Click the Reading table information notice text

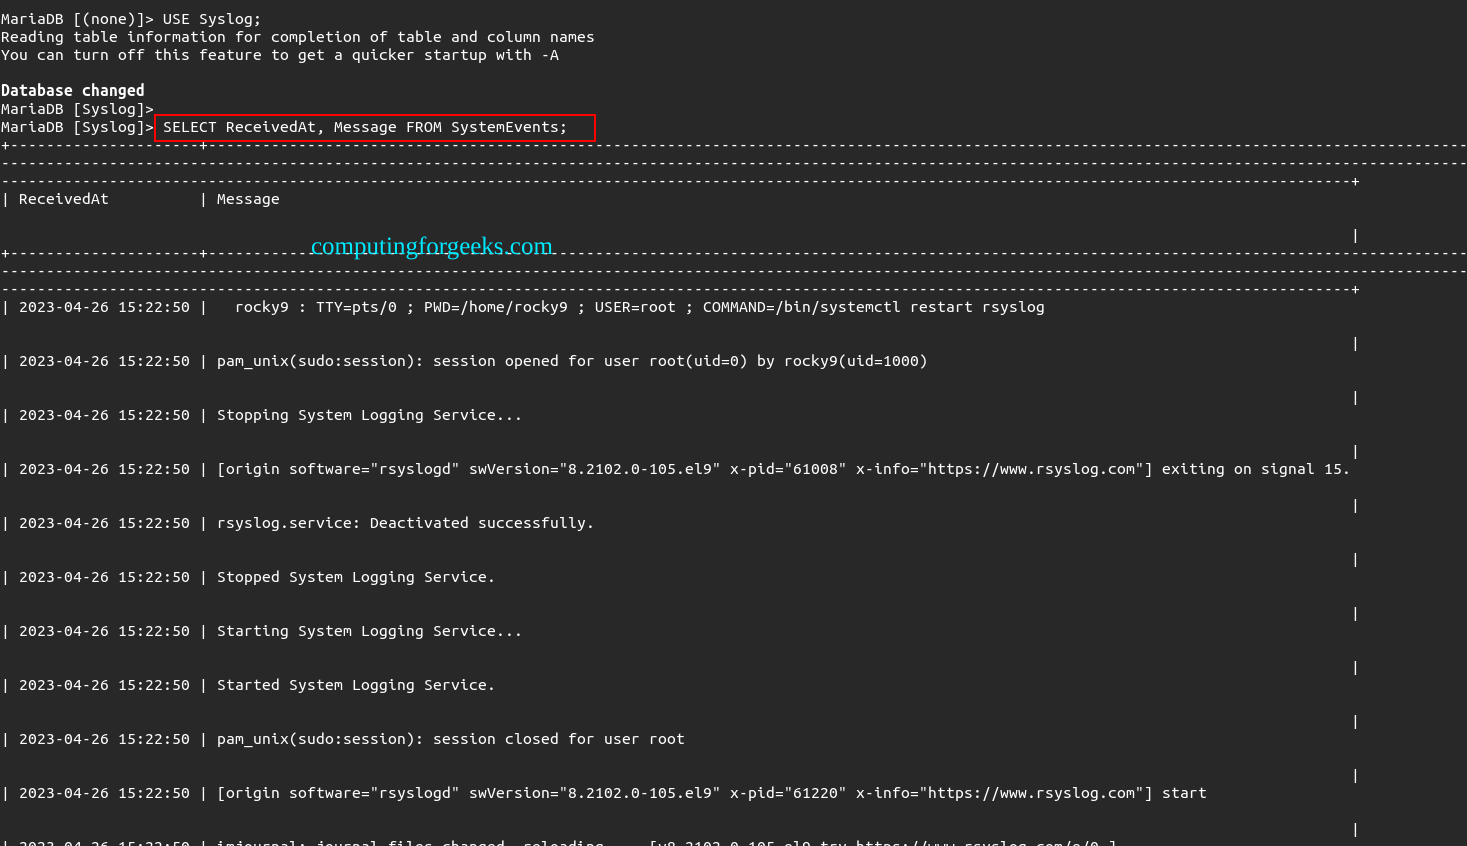298,36
